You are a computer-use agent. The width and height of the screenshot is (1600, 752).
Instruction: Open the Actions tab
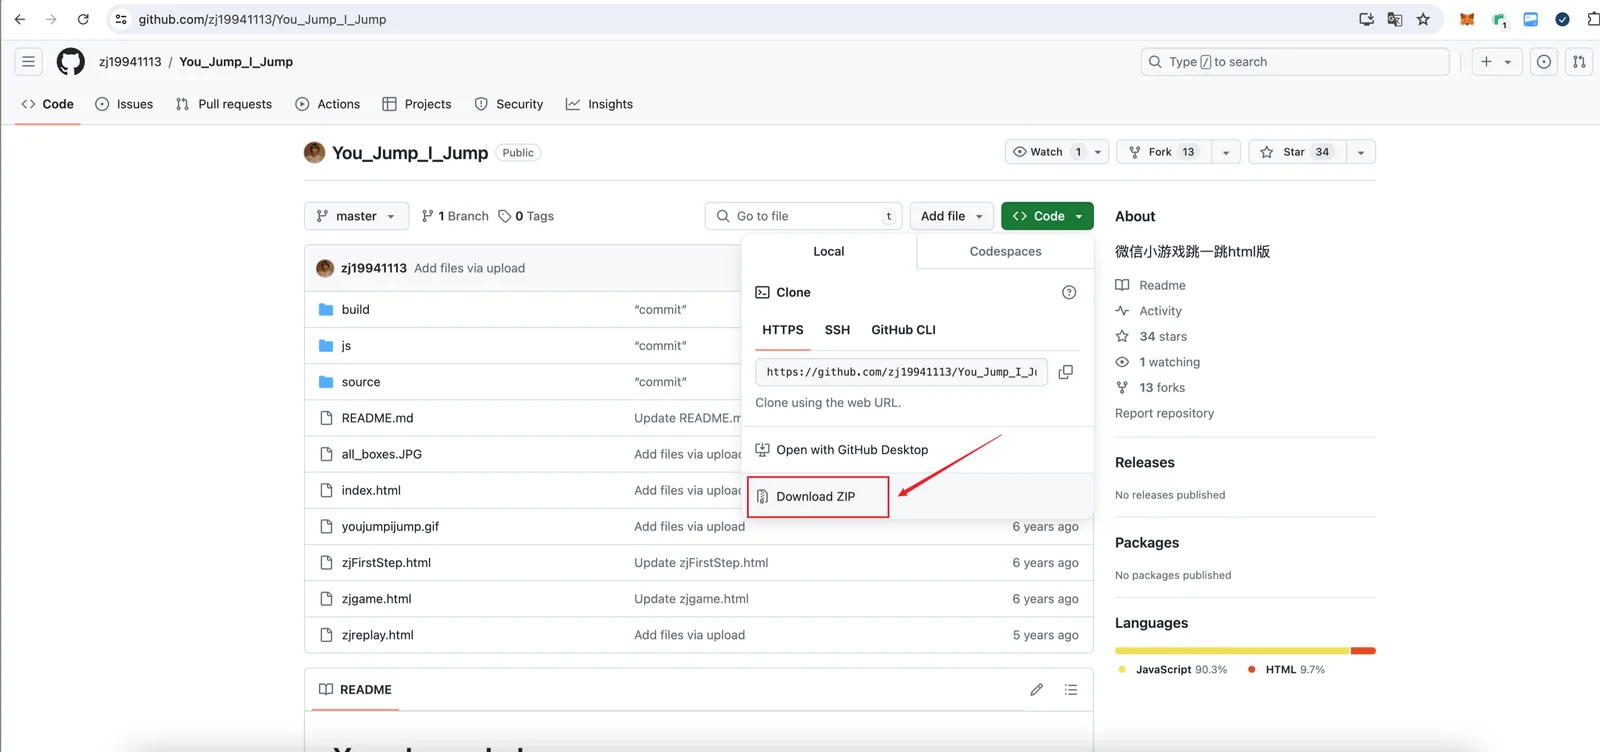pos(328,104)
